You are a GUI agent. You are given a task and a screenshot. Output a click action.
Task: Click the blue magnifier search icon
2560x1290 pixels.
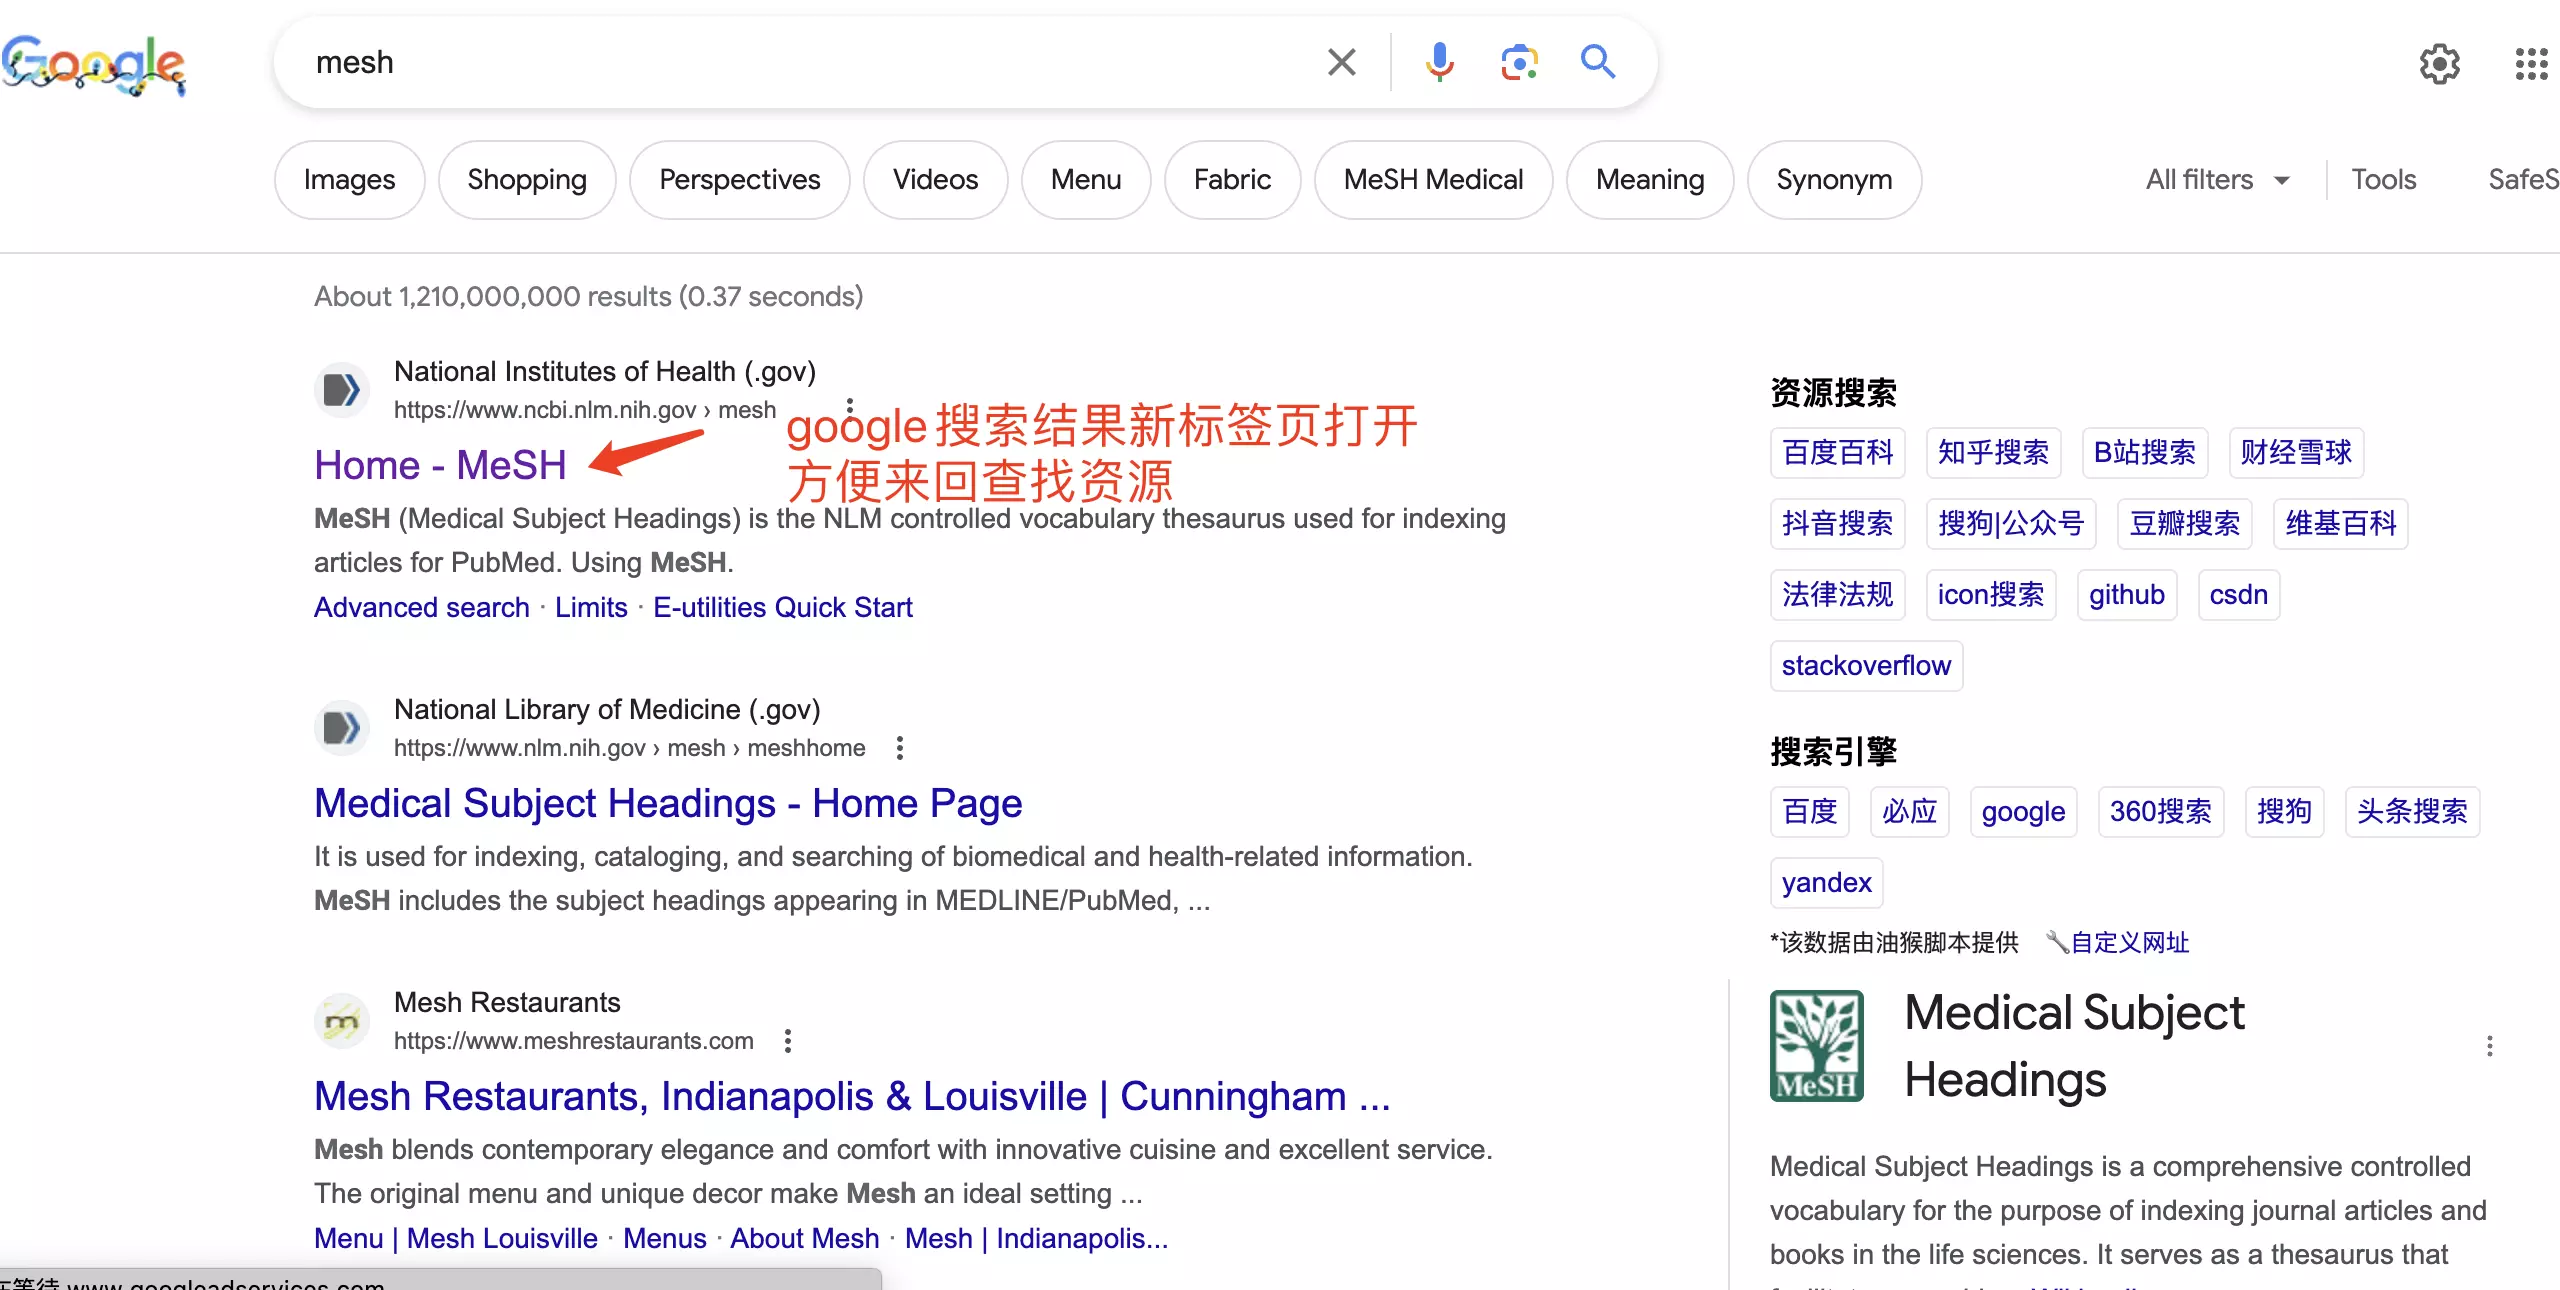pyautogui.click(x=1597, y=62)
